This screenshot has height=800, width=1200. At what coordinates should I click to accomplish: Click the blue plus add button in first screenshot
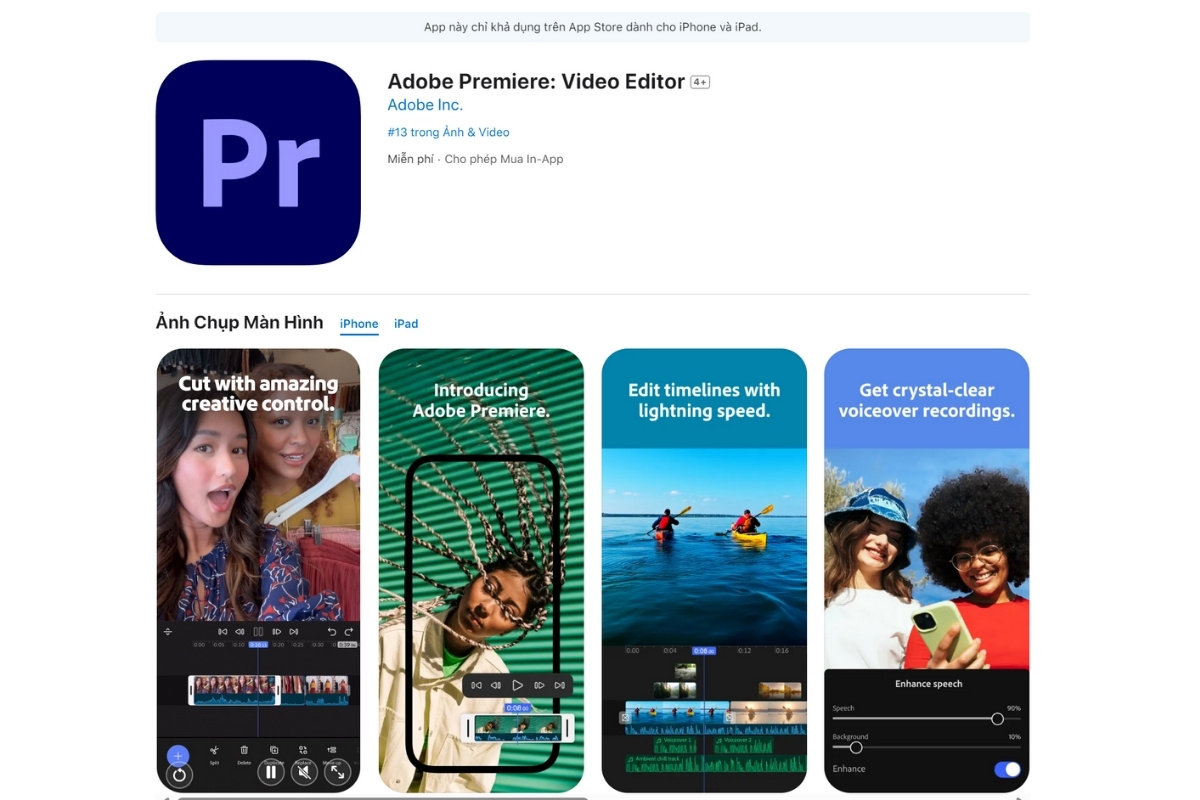click(178, 756)
